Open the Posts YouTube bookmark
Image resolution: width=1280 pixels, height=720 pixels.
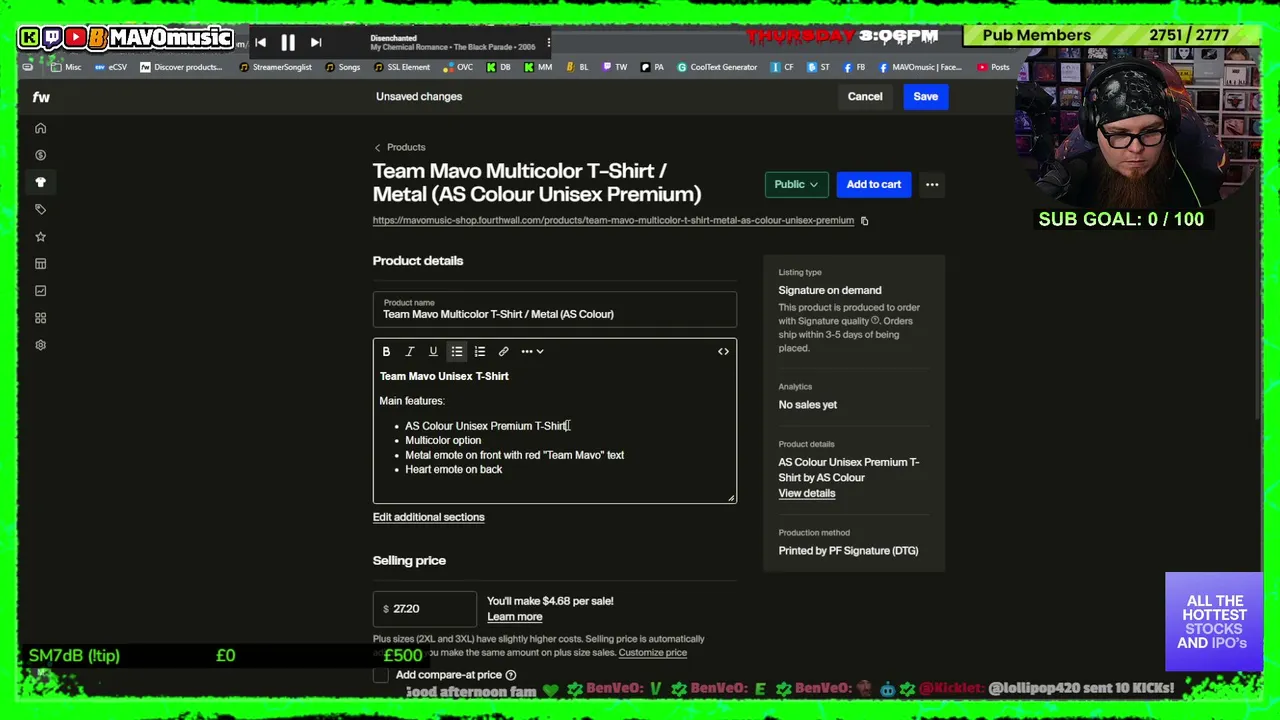(x=993, y=67)
